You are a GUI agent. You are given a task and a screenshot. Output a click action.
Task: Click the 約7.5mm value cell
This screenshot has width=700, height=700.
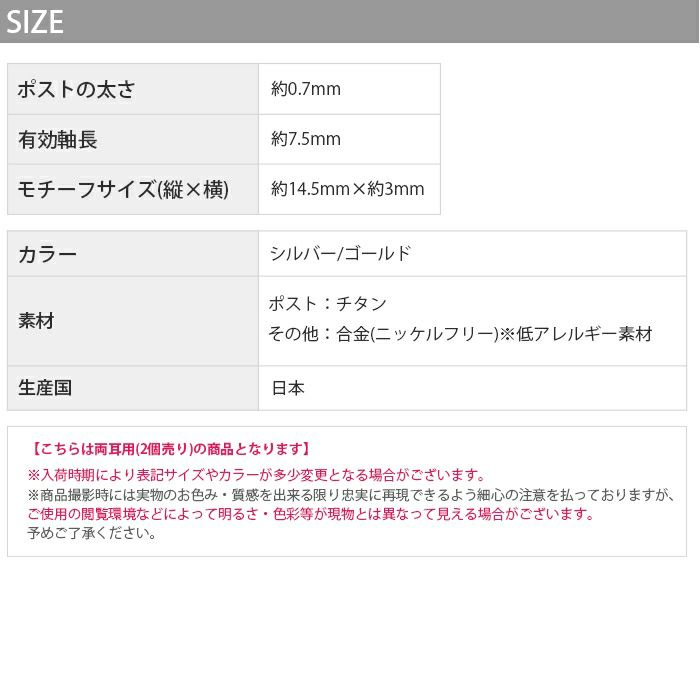[x=350, y=139]
